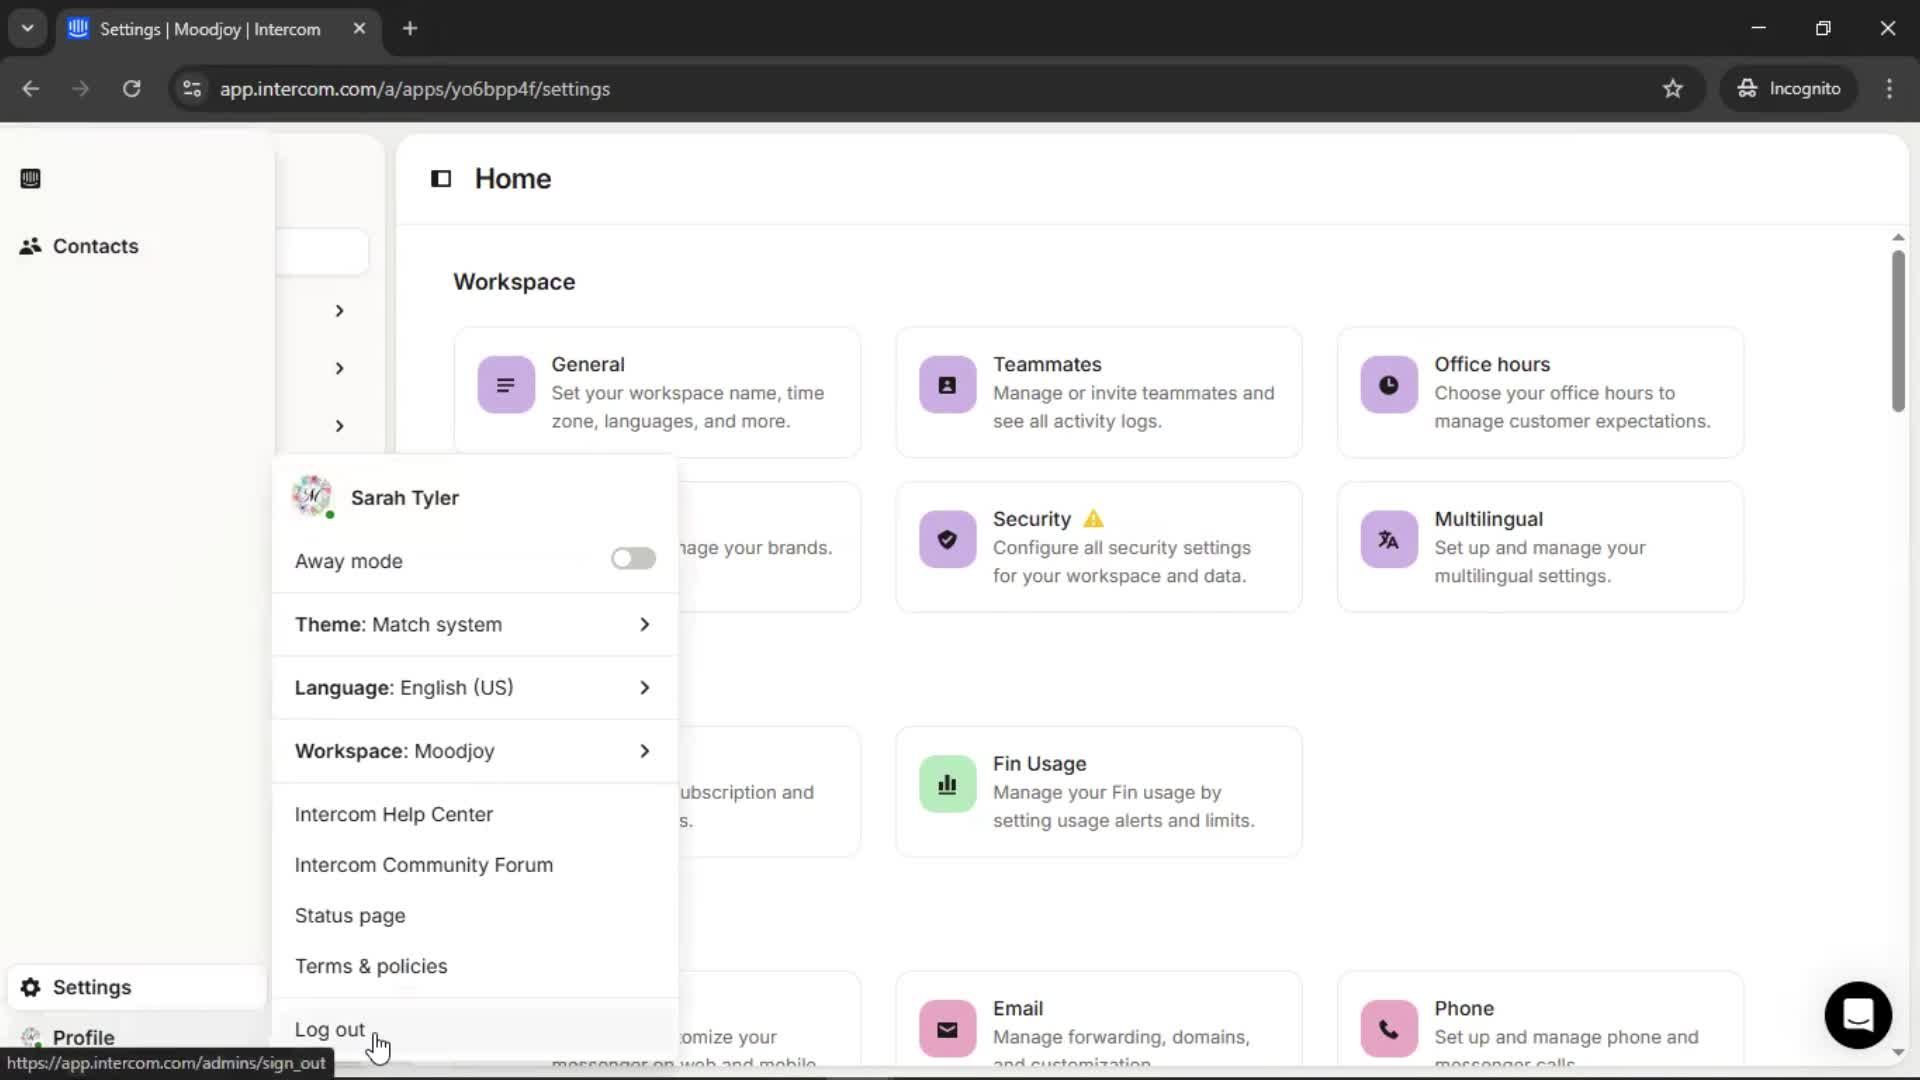Click the Phone handset icon
Screen dimensions: 1920x1080
click(x=1389, y=1029)
